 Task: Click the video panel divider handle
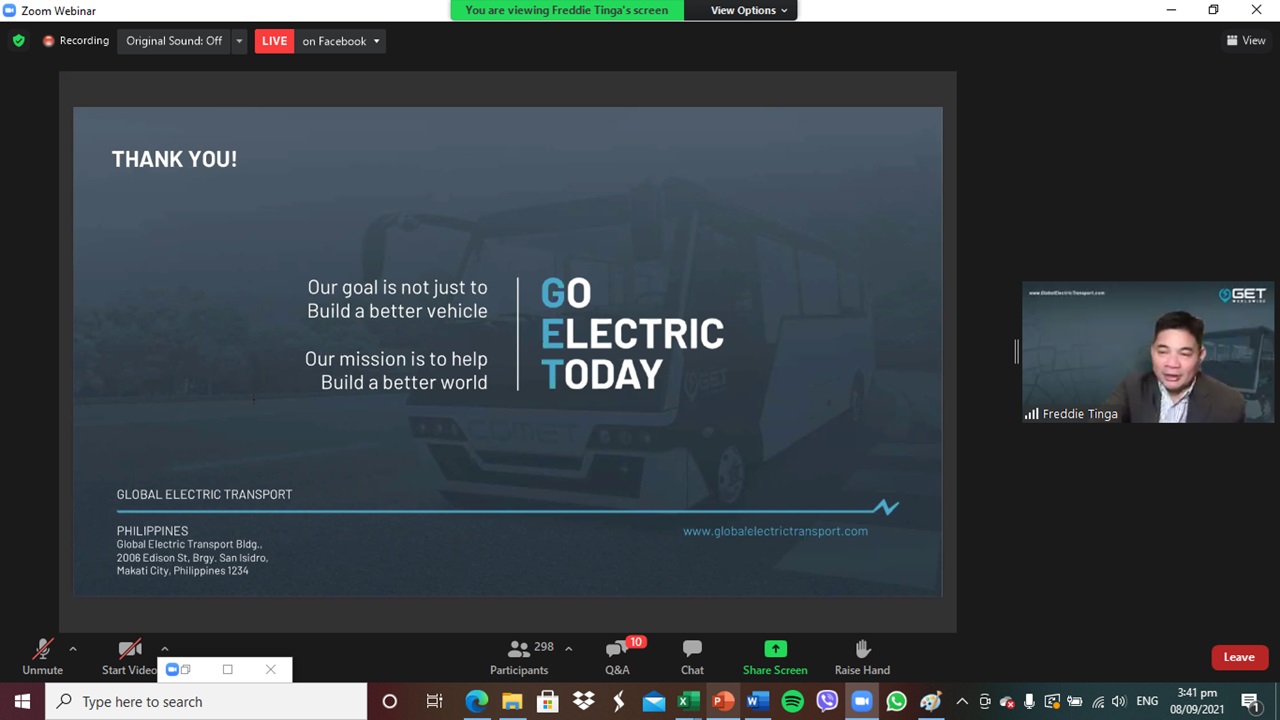point(1015,352)
